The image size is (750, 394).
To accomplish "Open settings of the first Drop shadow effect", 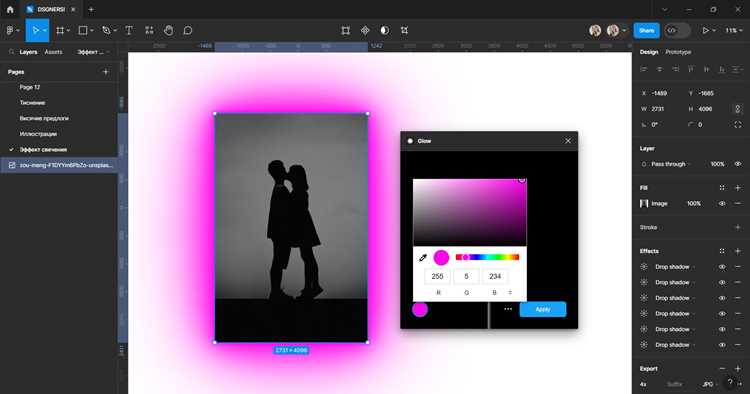I will point(644,267).
